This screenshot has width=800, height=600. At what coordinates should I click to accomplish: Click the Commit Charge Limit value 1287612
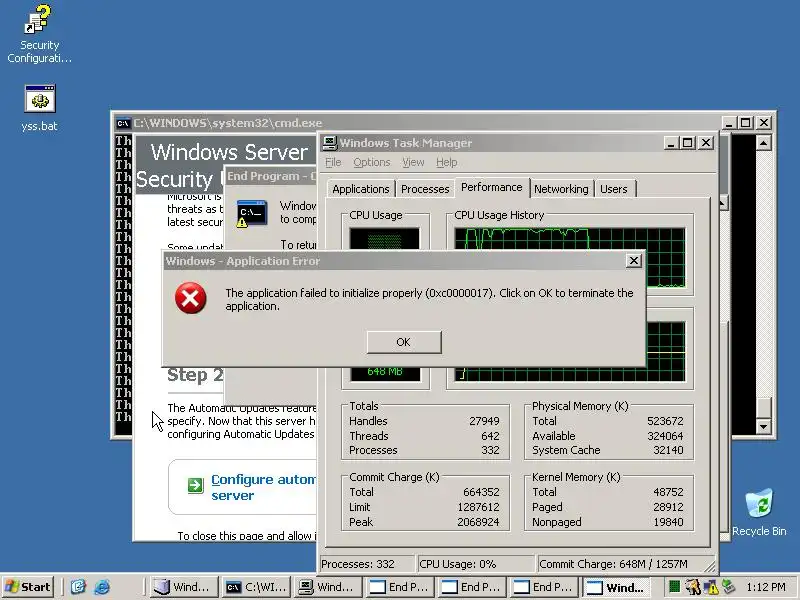478,507
